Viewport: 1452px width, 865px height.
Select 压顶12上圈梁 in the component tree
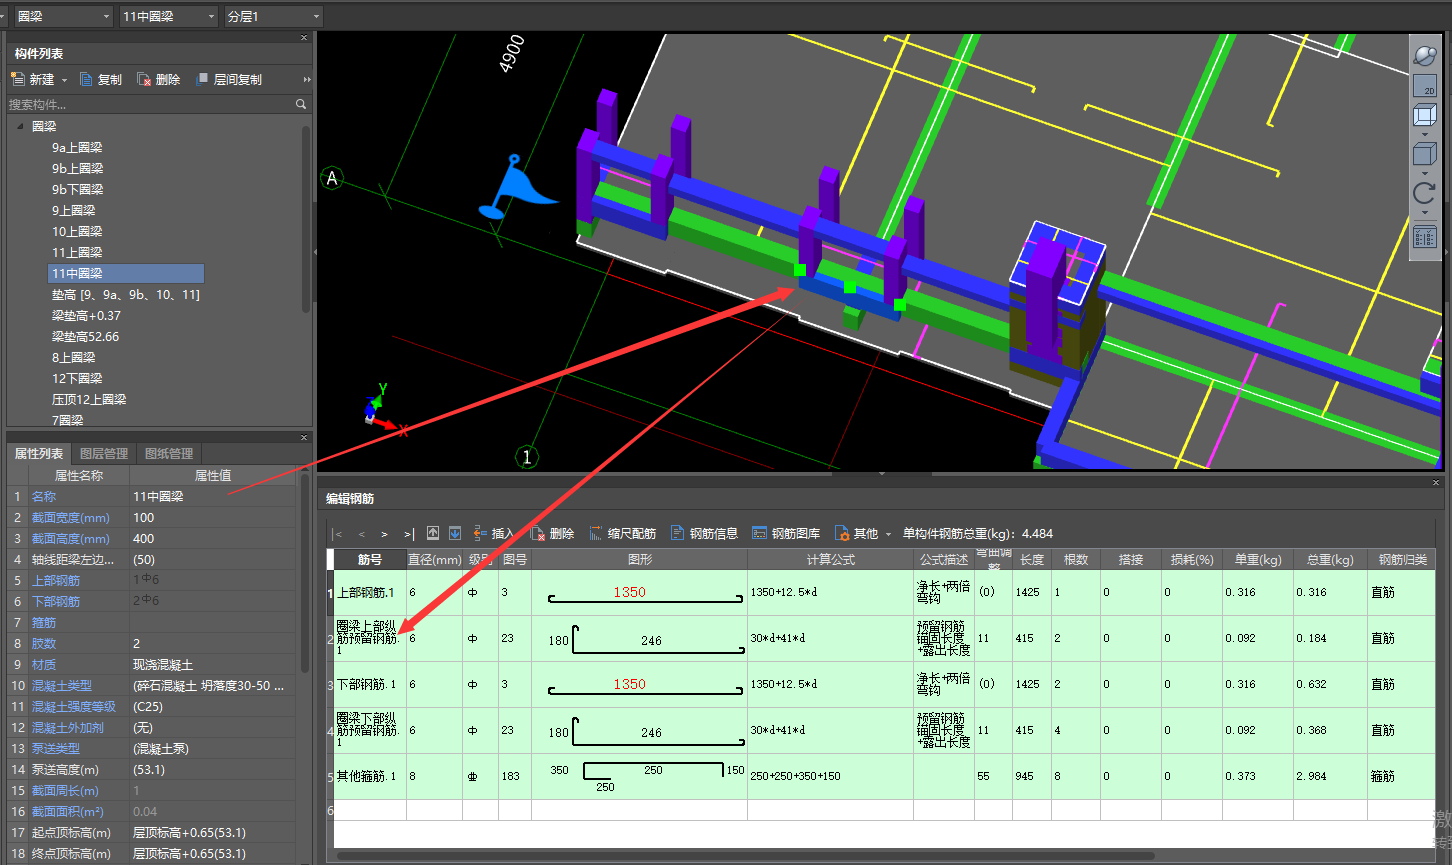coord(89,400)
